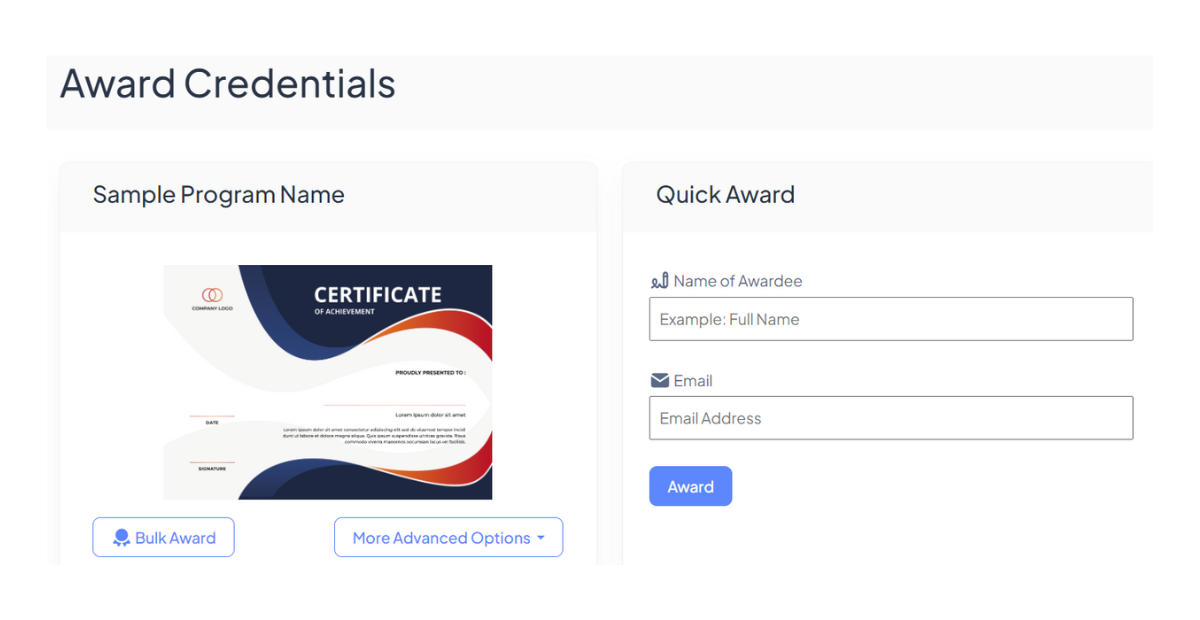
Task: Click the company logo rings on the certificate
Action: point(212,295)
